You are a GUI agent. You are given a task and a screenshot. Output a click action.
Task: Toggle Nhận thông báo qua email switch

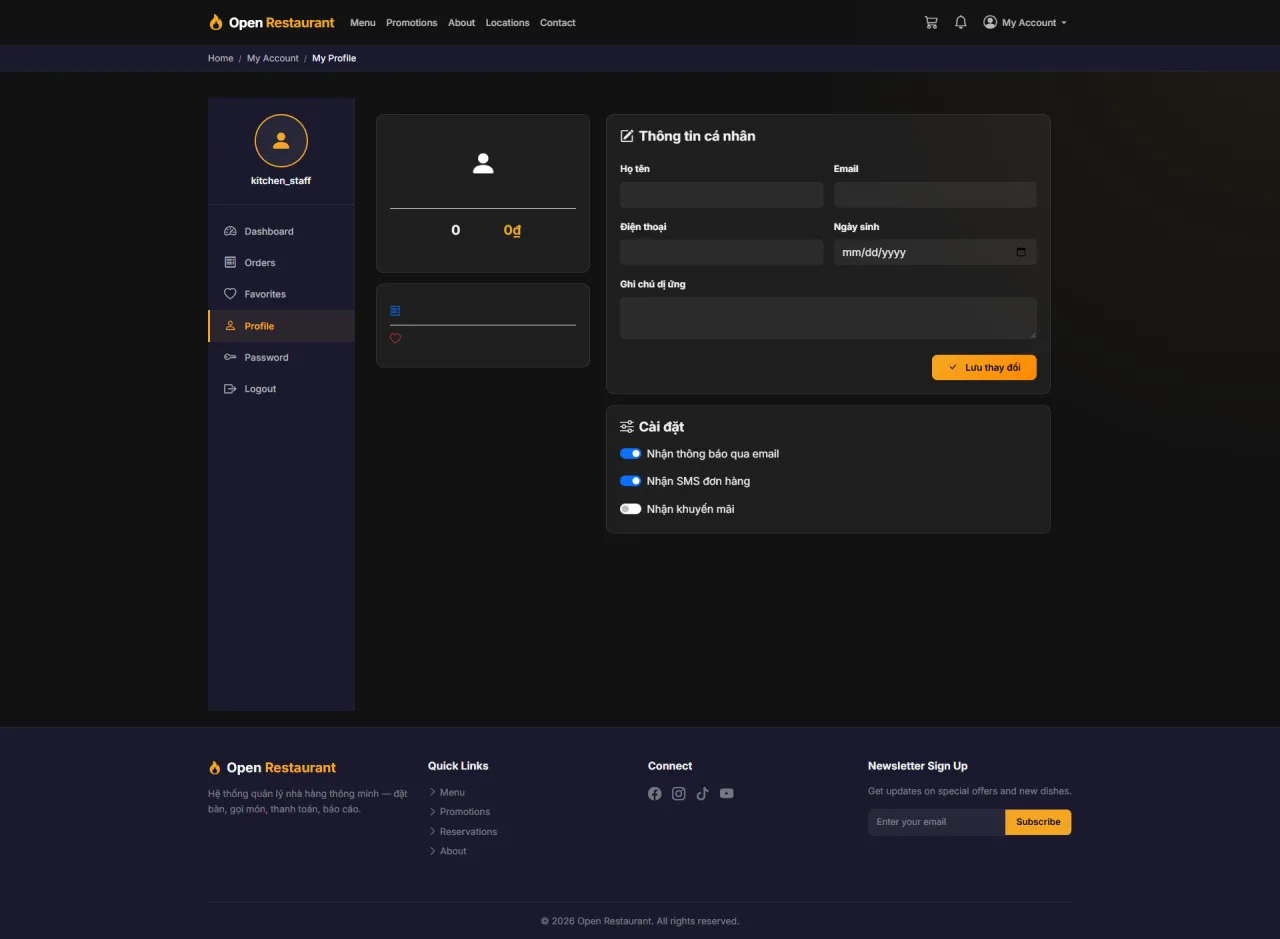(x=631, y=454)
